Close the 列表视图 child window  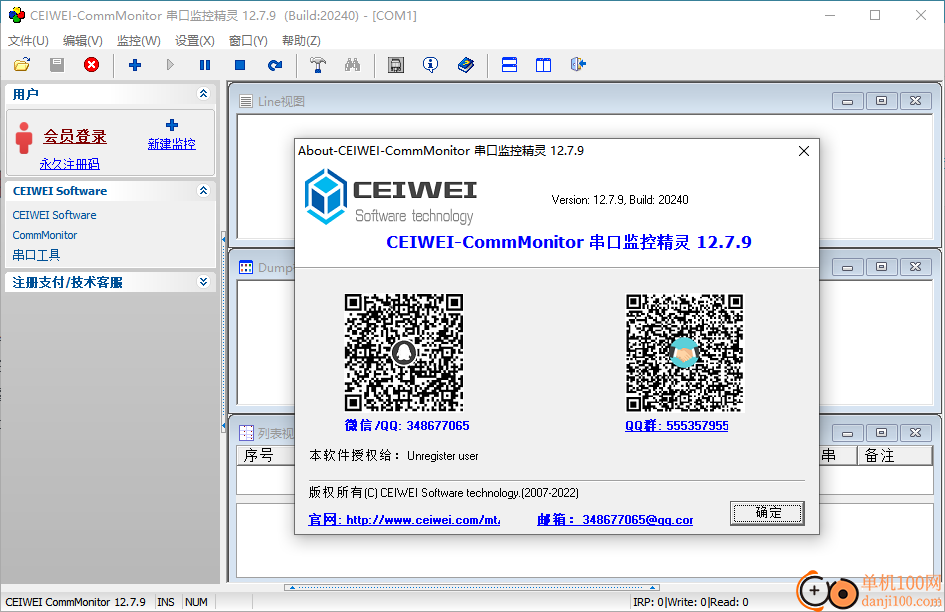click(915, 433)
